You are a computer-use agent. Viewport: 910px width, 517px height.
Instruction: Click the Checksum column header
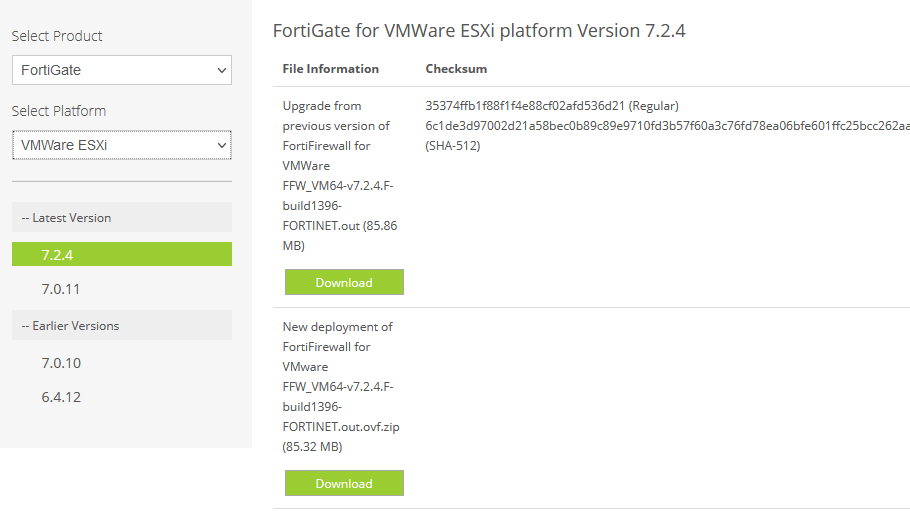(456, 69)
